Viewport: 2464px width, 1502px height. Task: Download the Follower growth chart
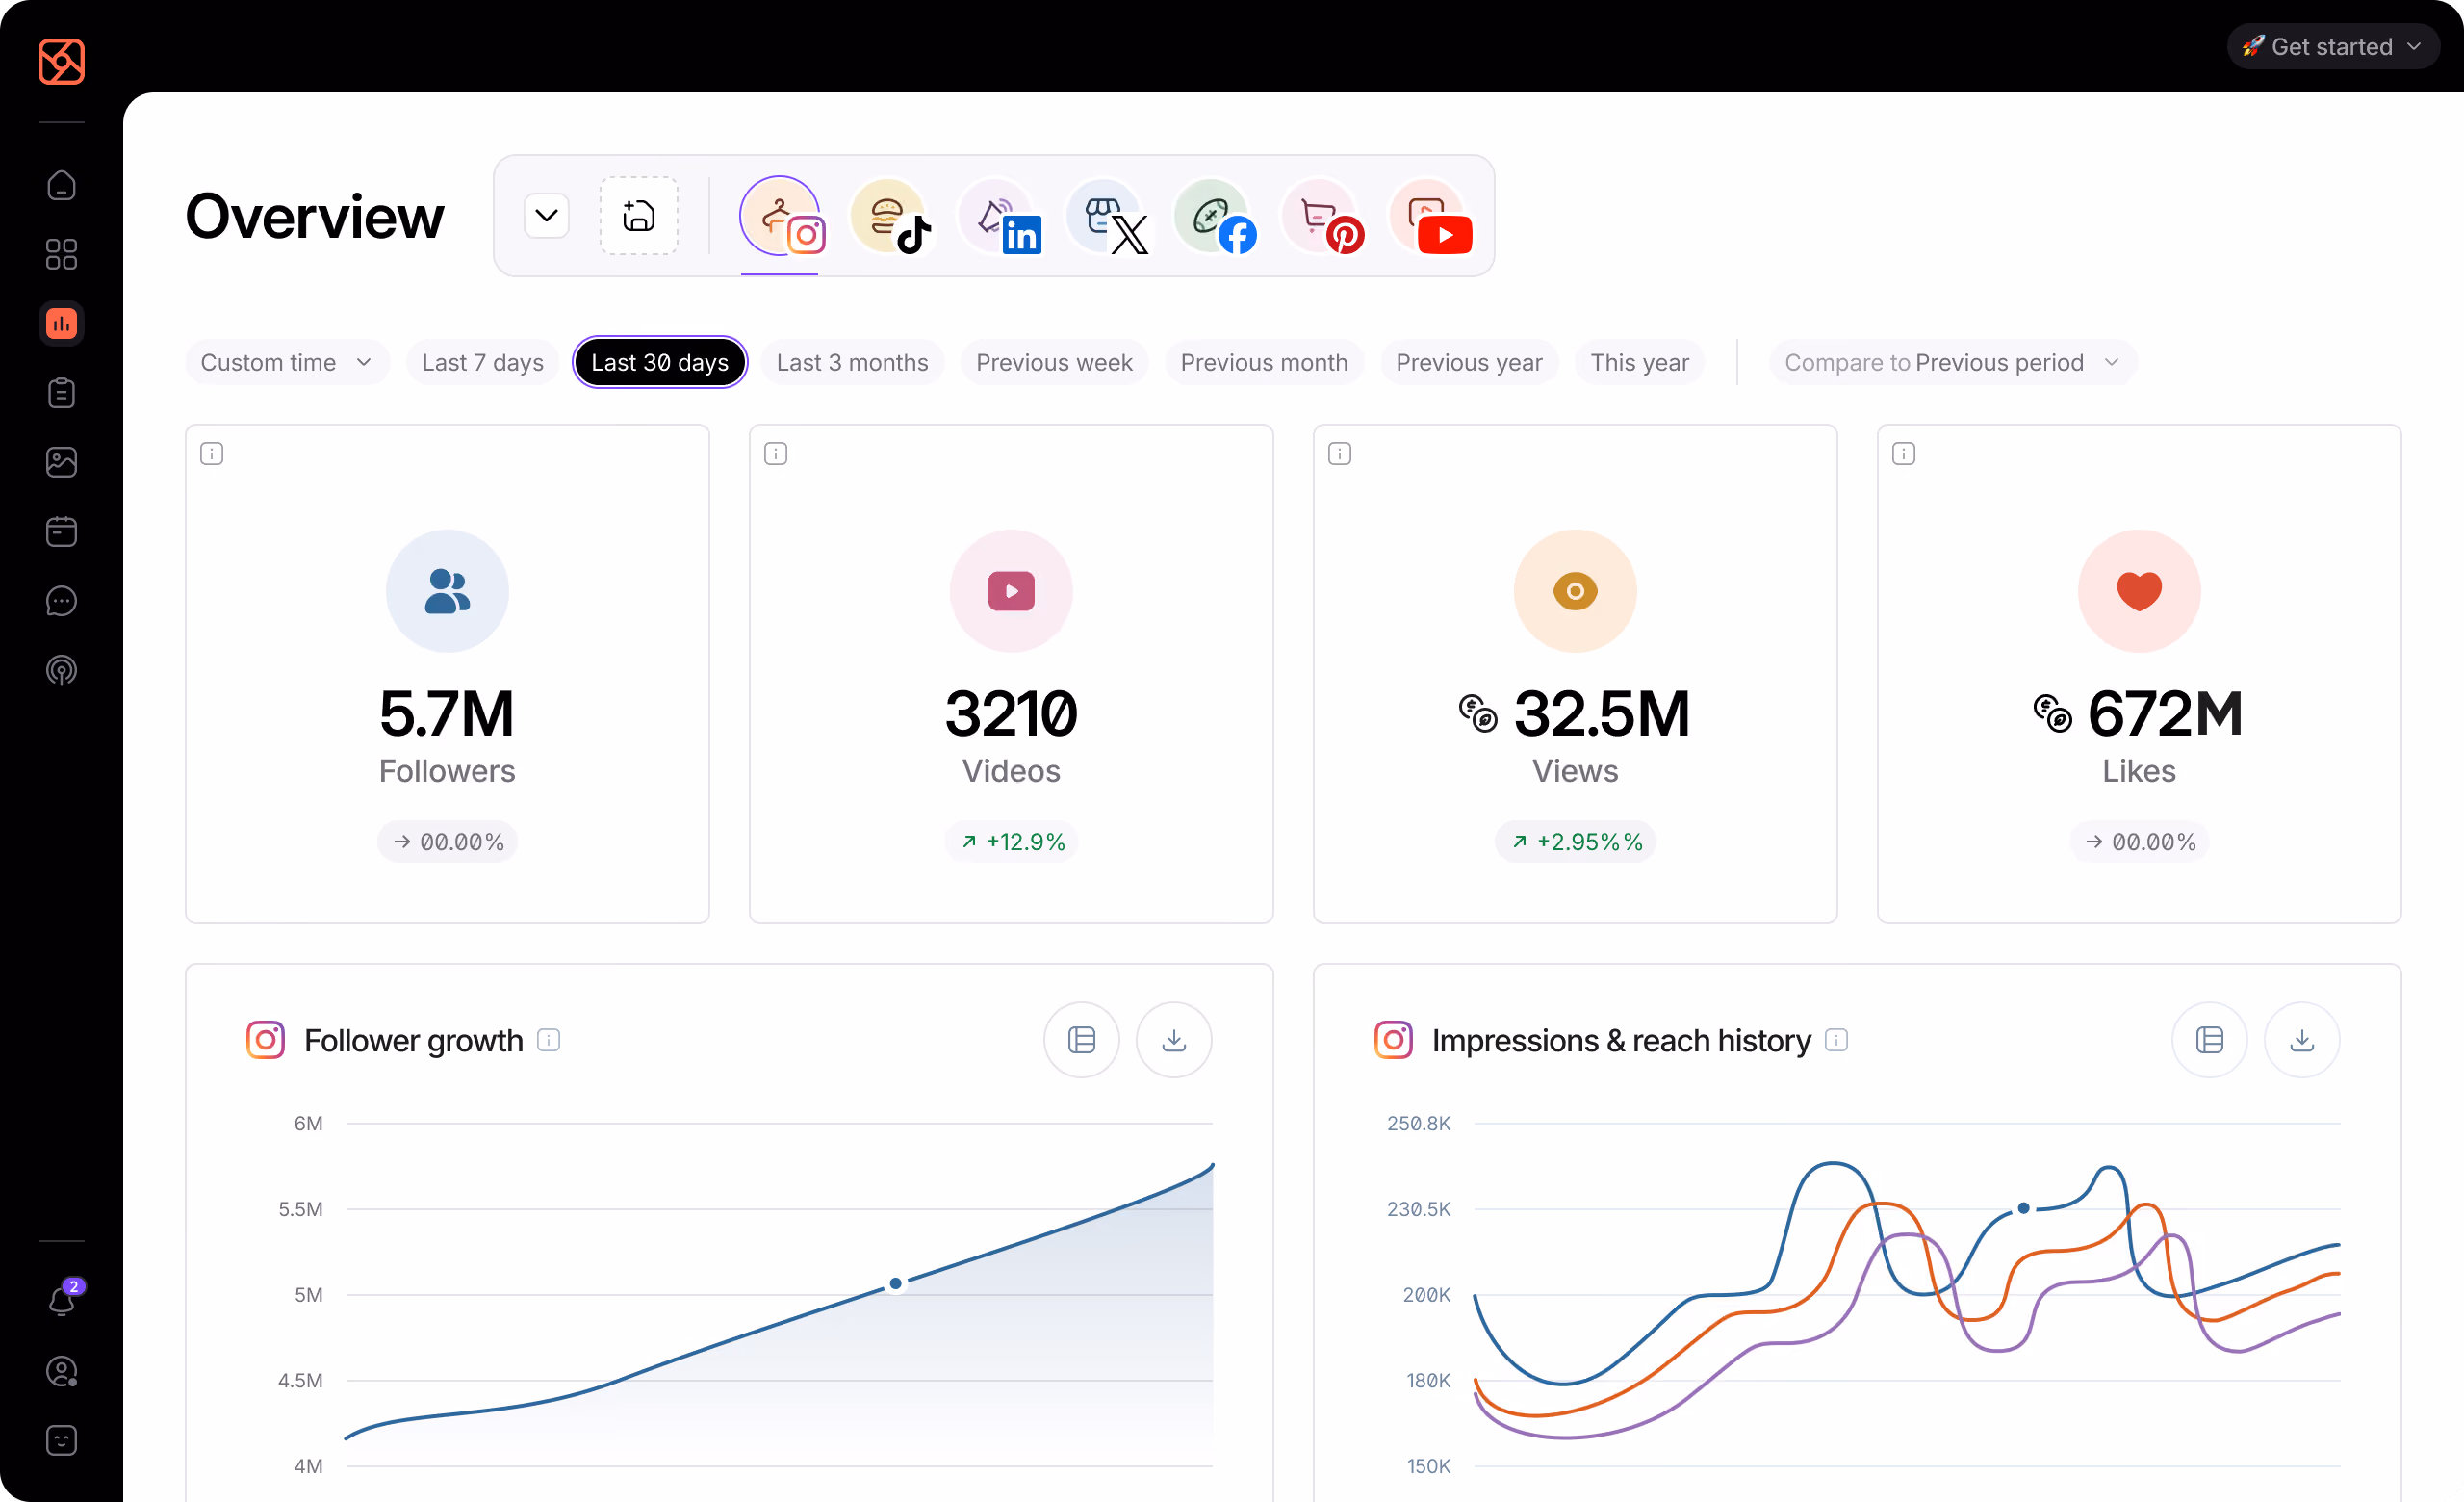[x=1174, y=1040]
